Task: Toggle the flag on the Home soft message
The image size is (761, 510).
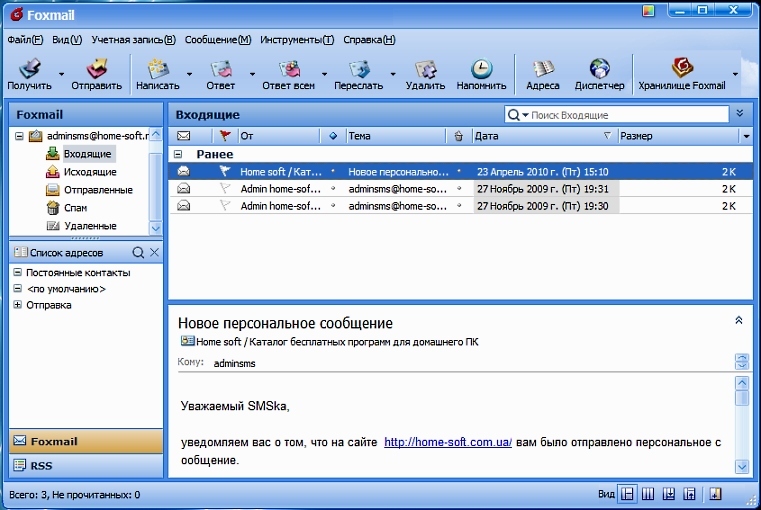Action: (x=224, y=172)
